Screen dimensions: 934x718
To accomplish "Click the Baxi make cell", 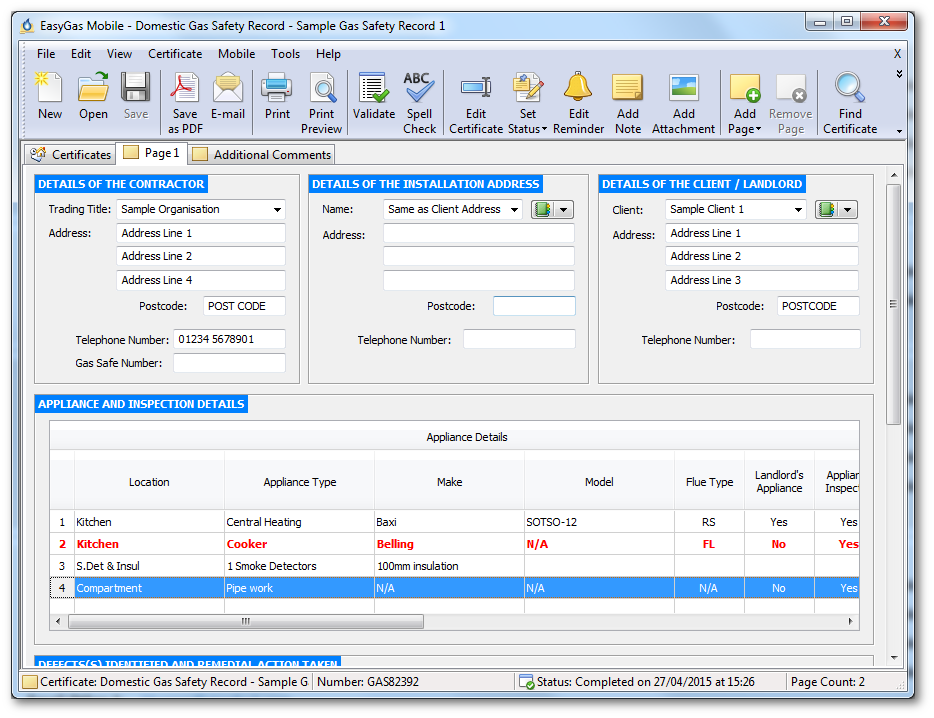I will 449,522.
